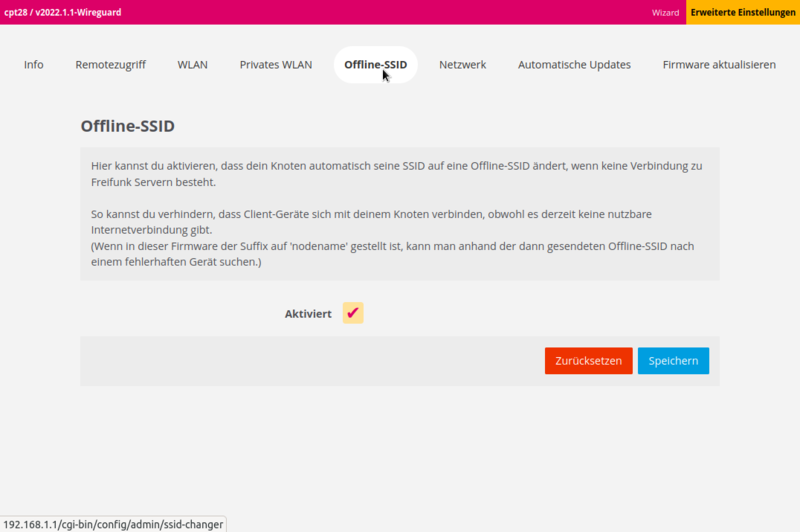The height and width of the screenshot is (532, 800).
Task: Click the status bar URL ending in ssid-changer
Action: [x=112, y=524]
